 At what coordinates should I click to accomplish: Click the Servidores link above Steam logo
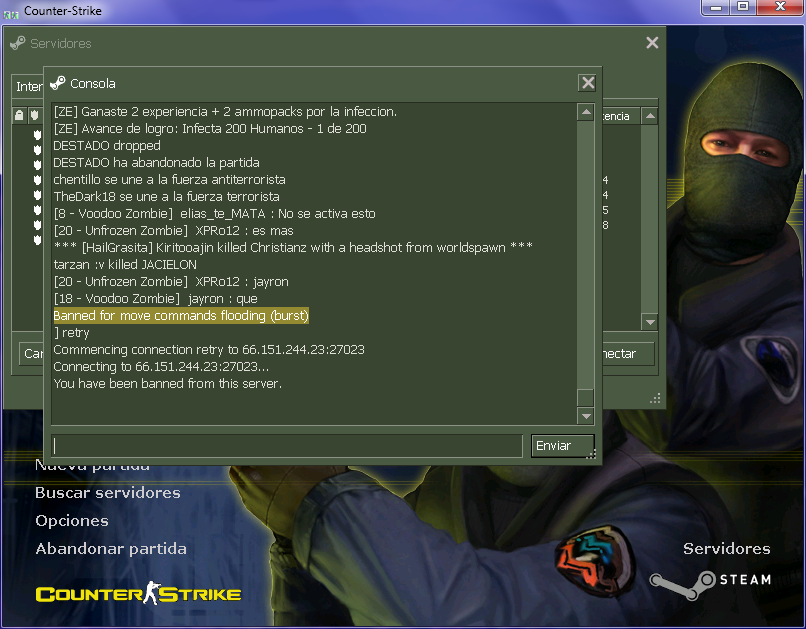(x=726, y=549)
